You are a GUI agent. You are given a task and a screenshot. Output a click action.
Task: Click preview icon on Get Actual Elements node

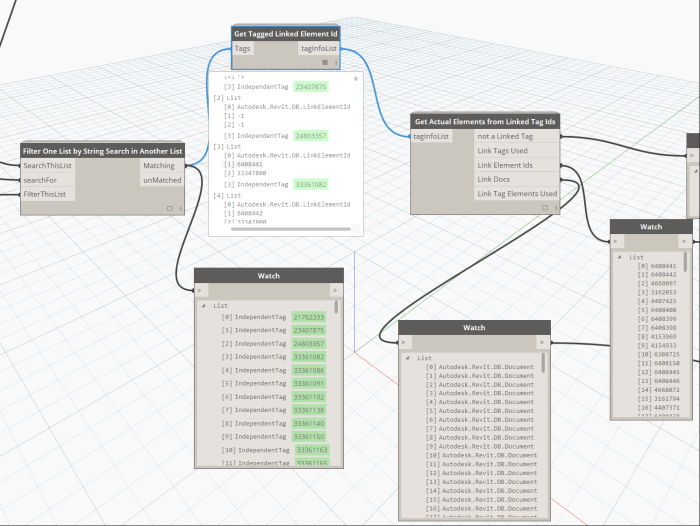tap(545, 208)
